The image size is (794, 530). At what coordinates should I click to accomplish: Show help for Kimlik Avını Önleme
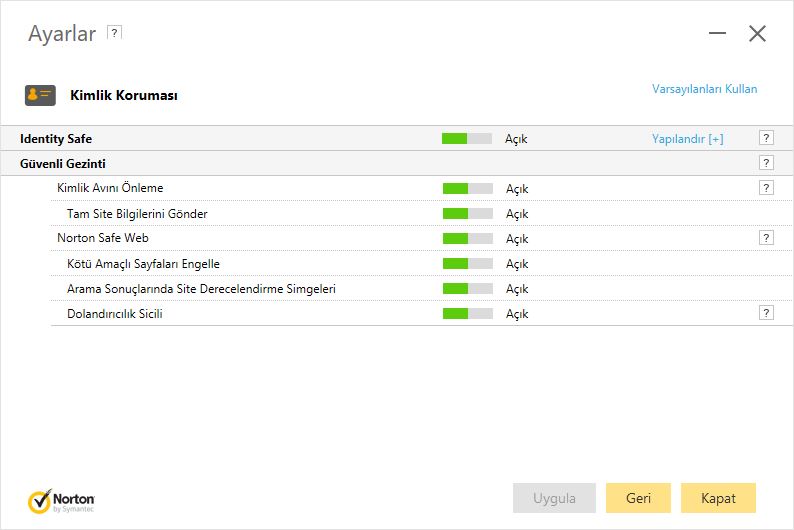coord(766,188)
